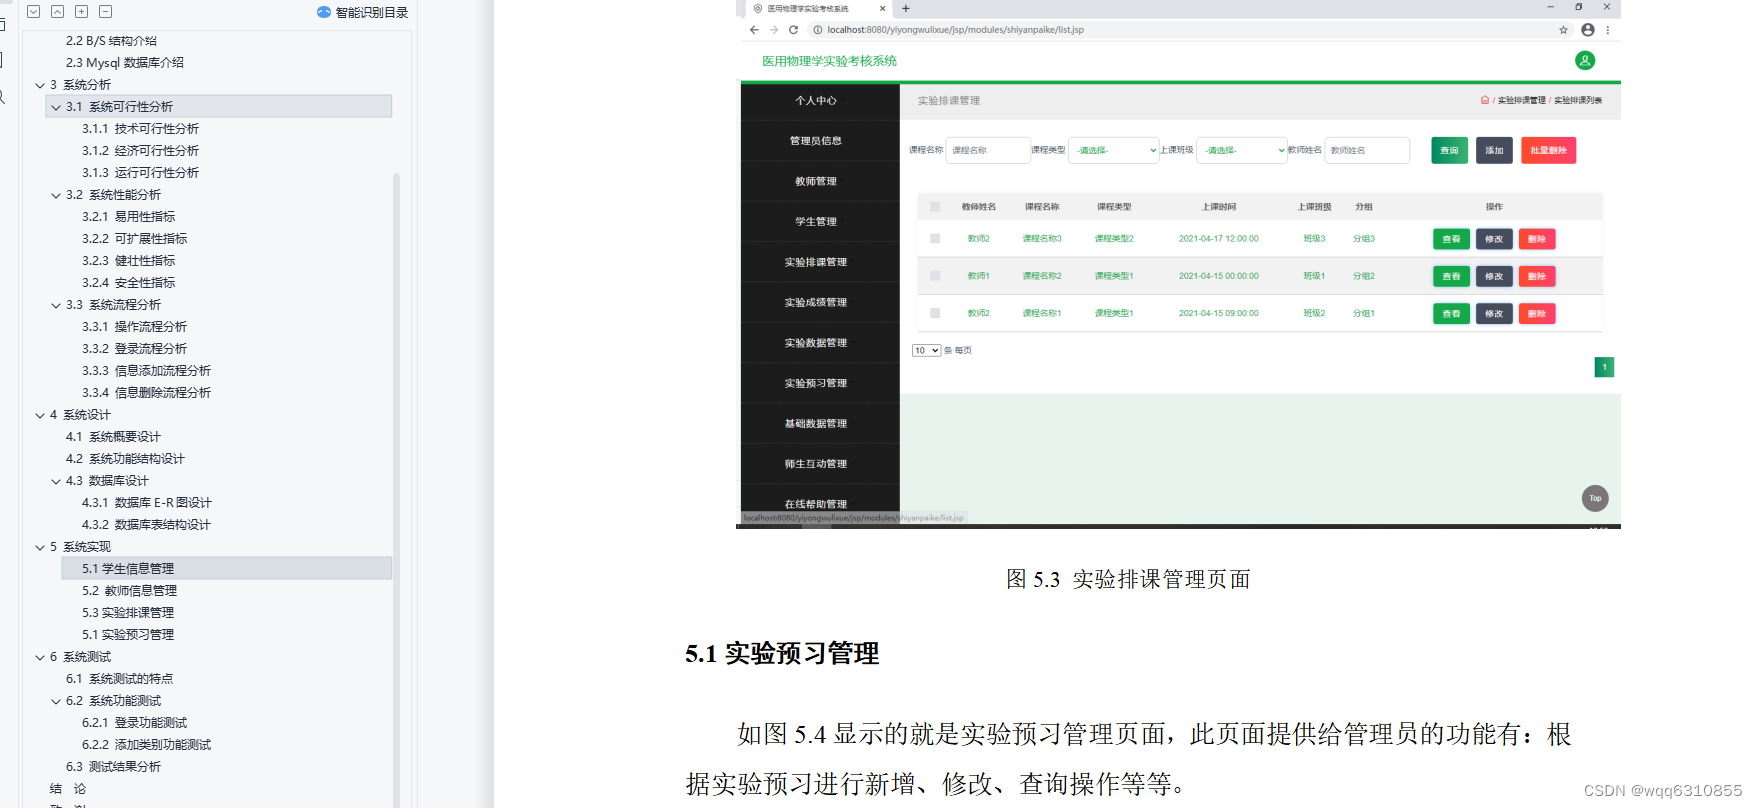Image resolution: width=1757 pixels, height=808 pixels.
Task: Collapse the 6.2 系统功能测试 outline node
Action: point(56,701)
